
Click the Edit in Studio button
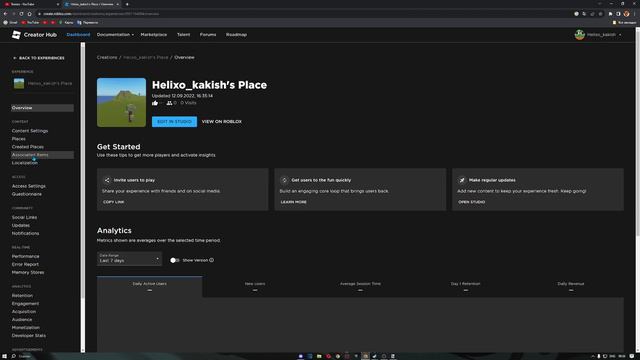(174, 122)
